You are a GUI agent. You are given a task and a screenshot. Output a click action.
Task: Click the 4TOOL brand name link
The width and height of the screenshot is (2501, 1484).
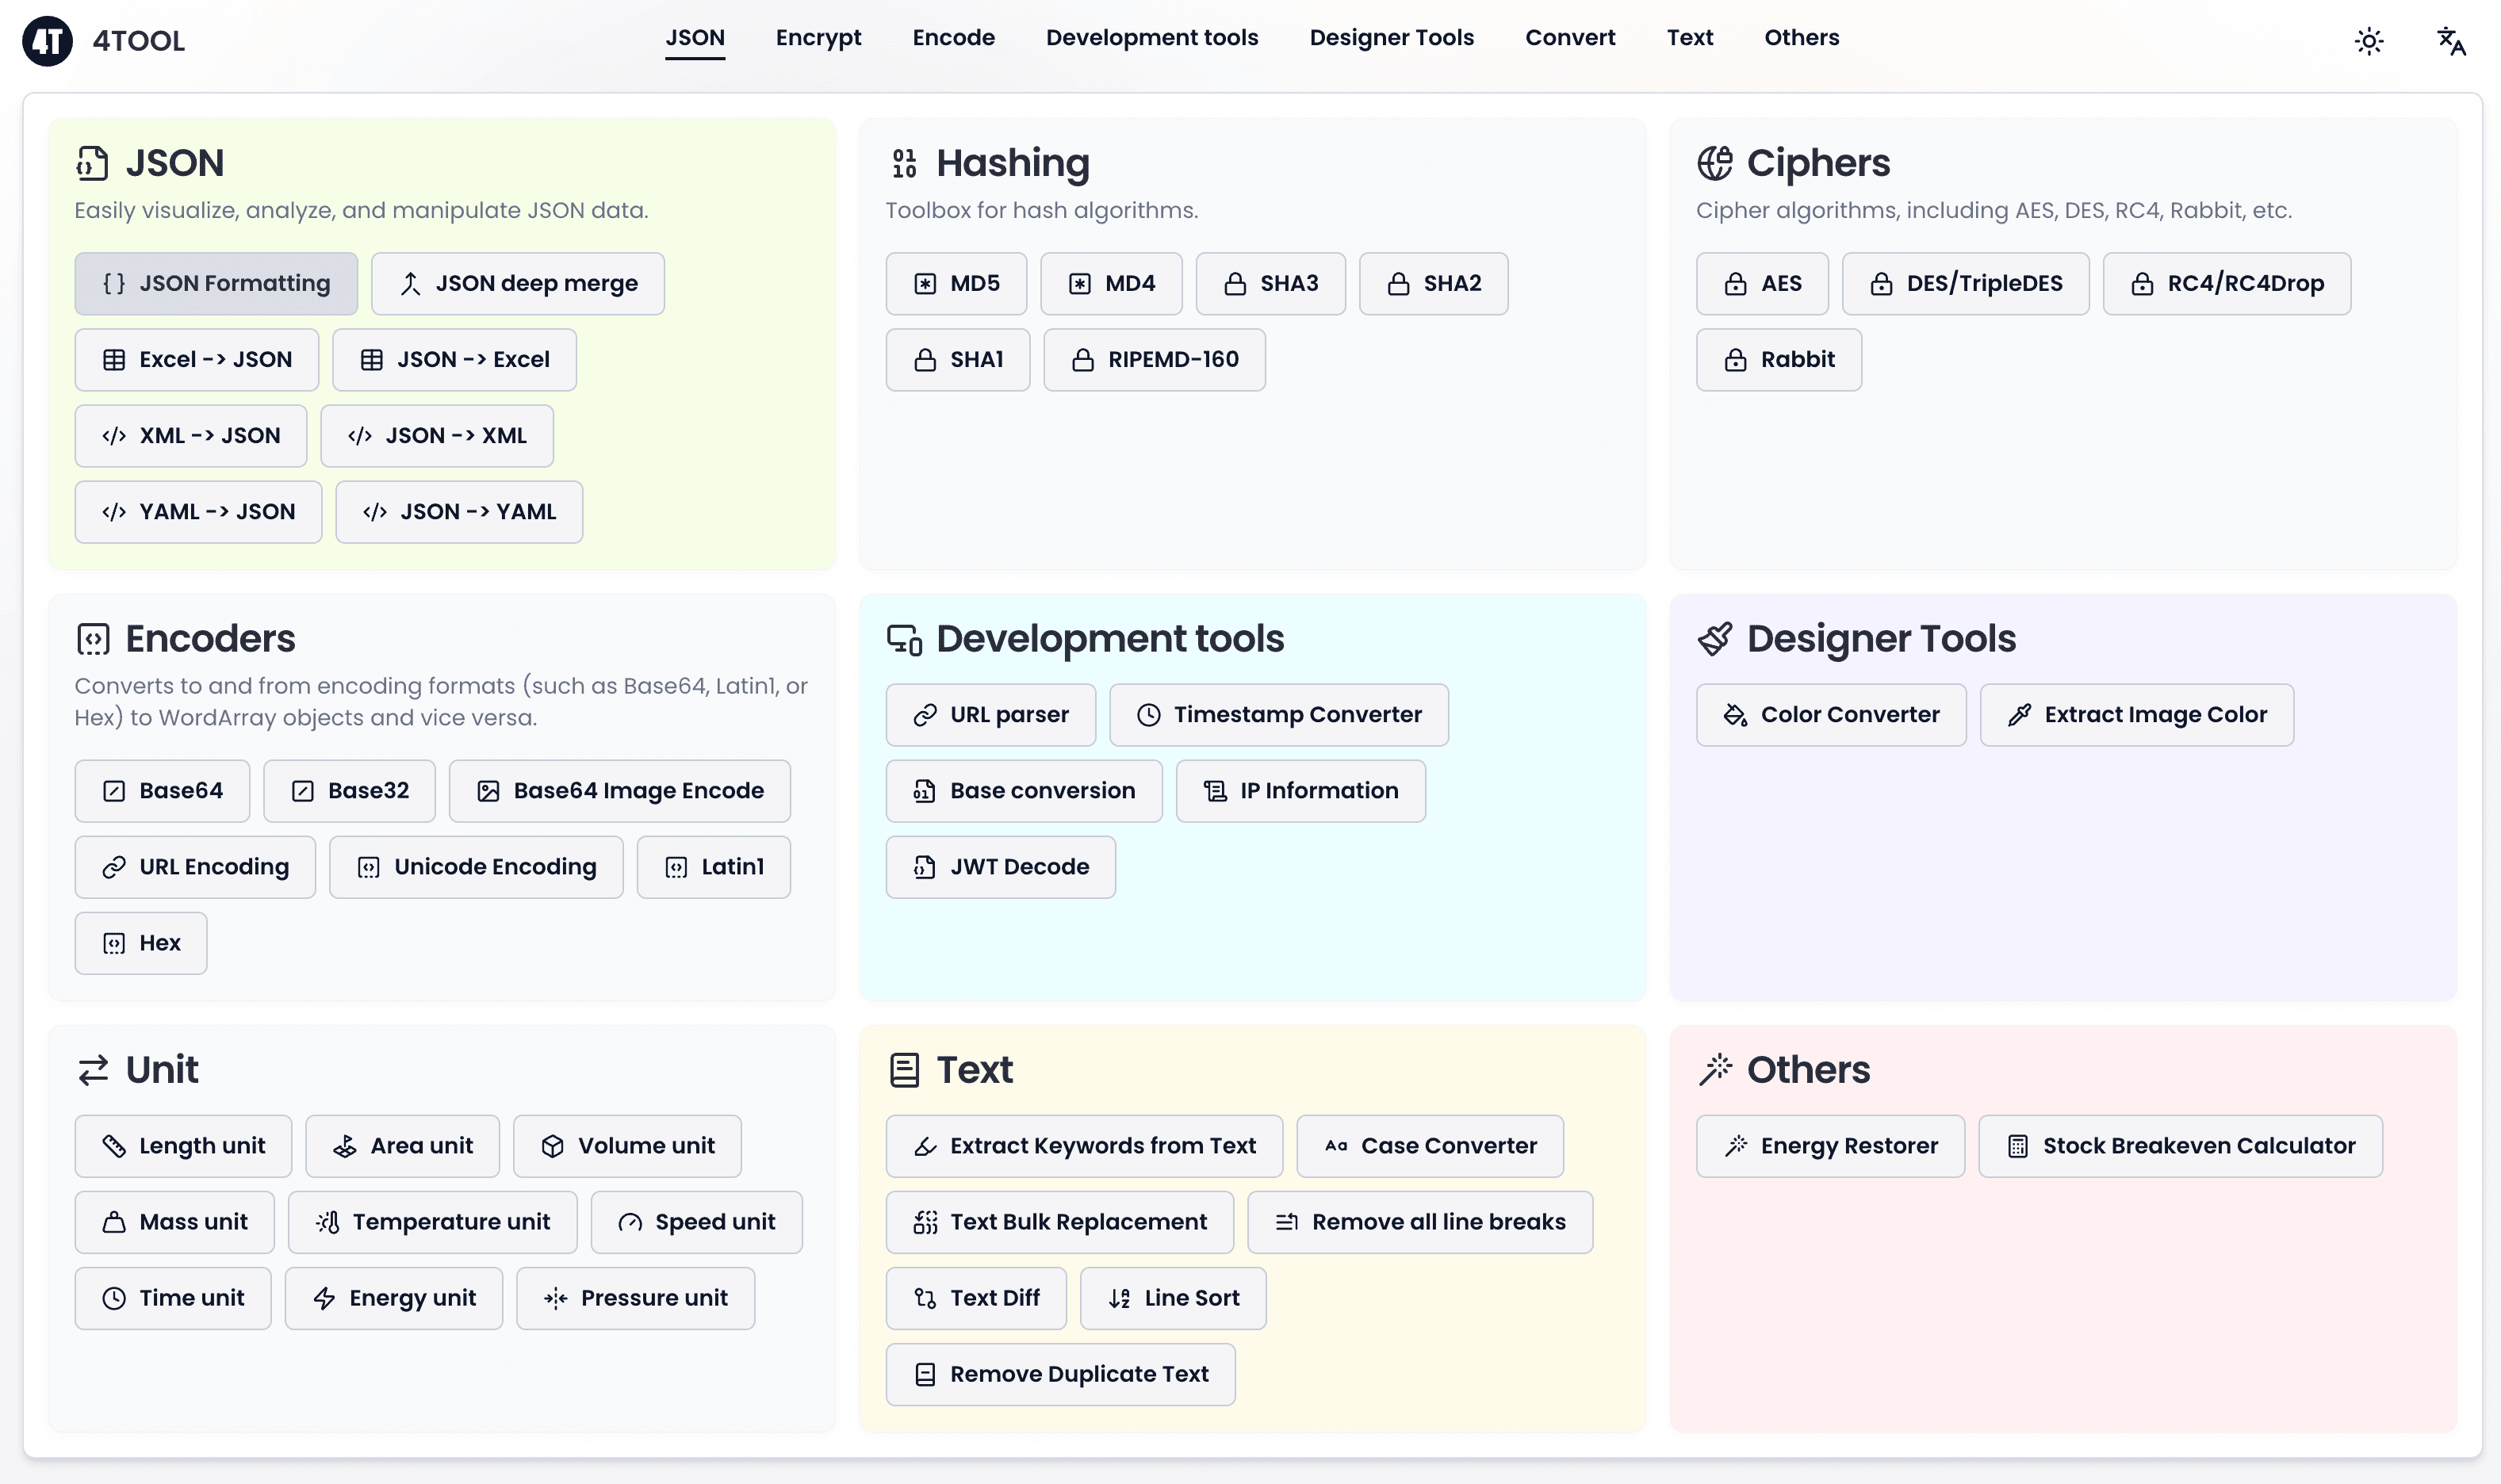(138, 41)
